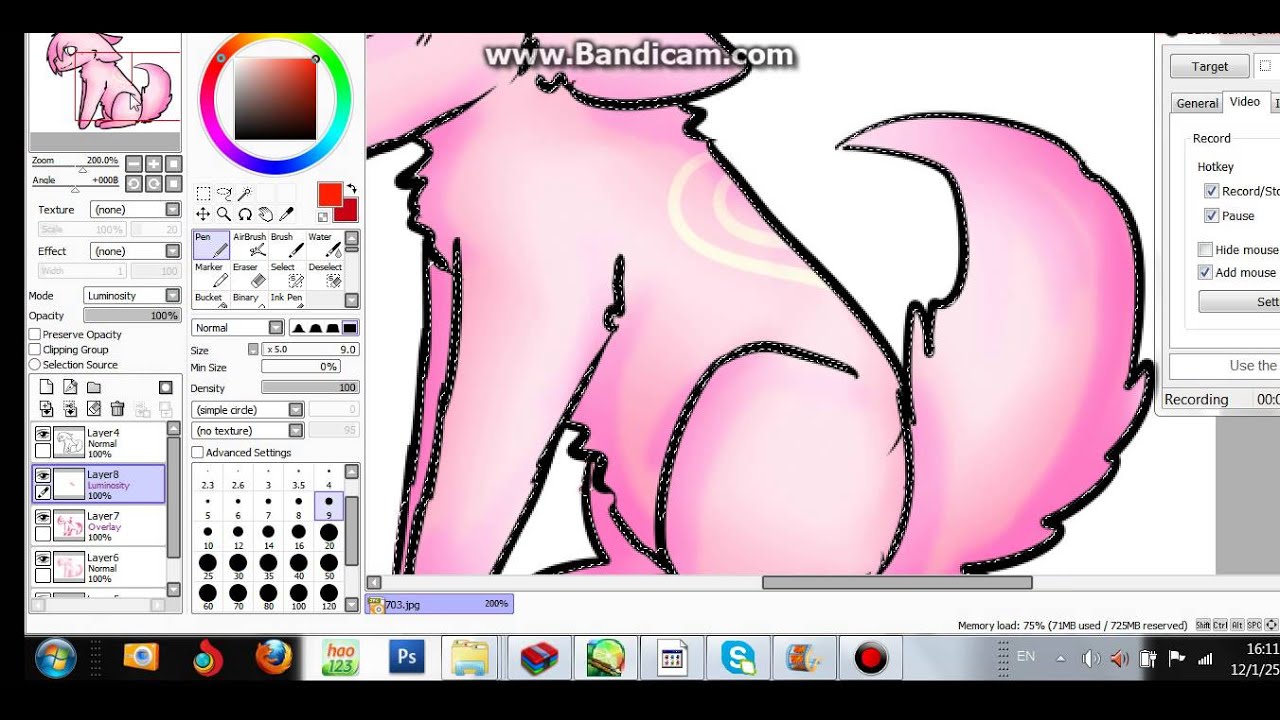This screenshot has height=720, width=1280.
Task: Switch to the Video tab in Bandicam
Action: pos(1244,101)
